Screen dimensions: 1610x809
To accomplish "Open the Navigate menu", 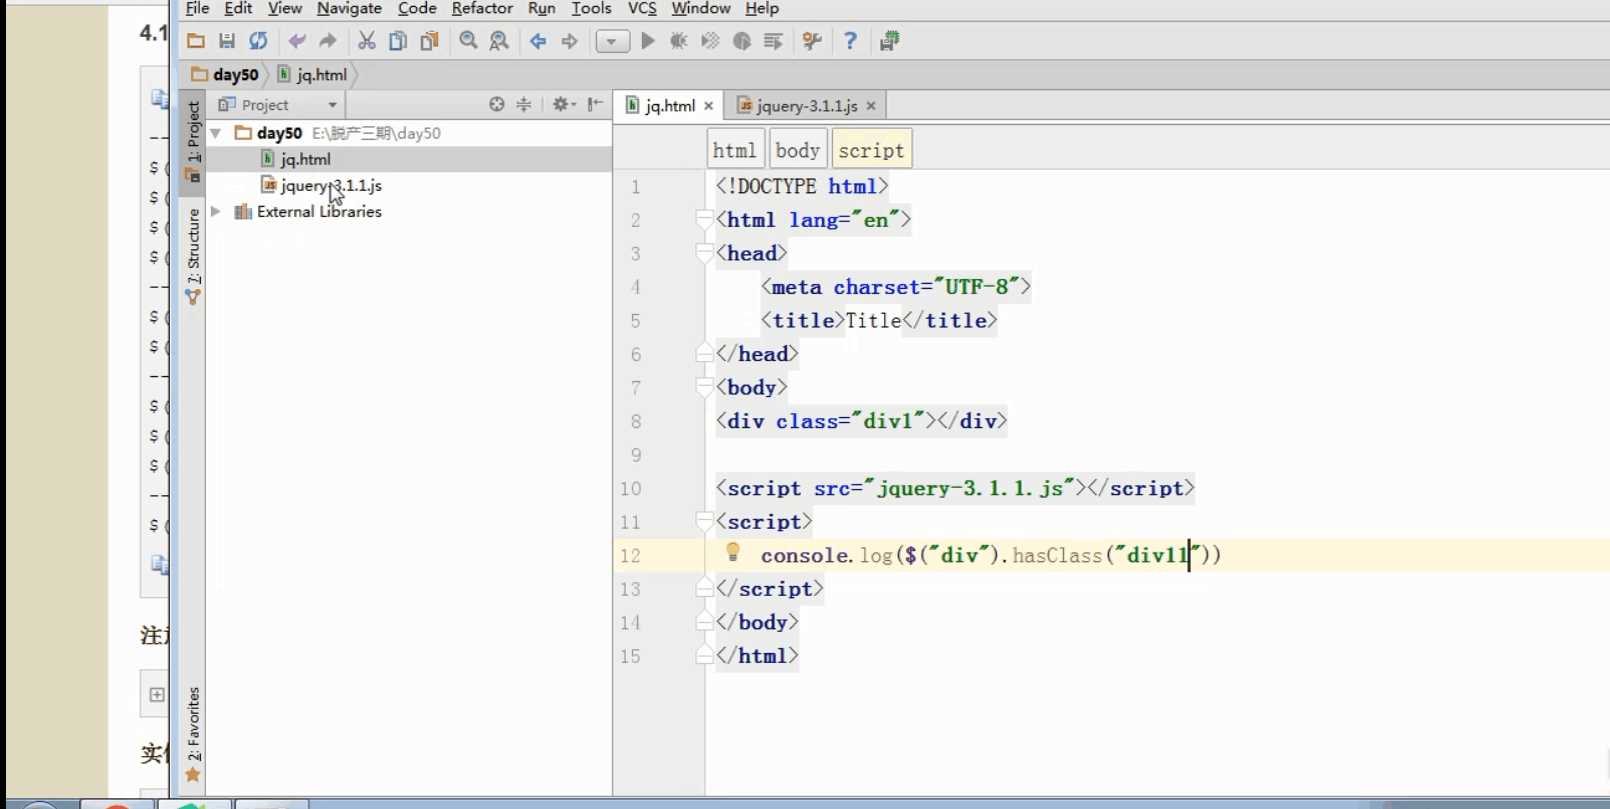I will pyautogui.click(x=349, y=8).
